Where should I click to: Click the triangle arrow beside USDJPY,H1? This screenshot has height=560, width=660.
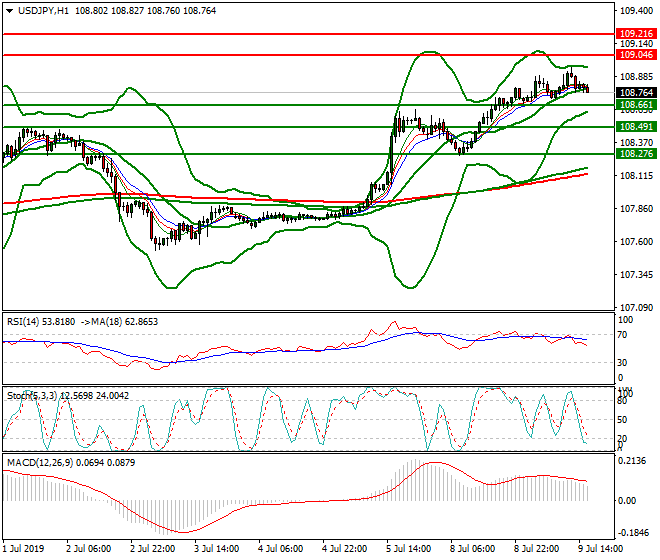point(9,10)
